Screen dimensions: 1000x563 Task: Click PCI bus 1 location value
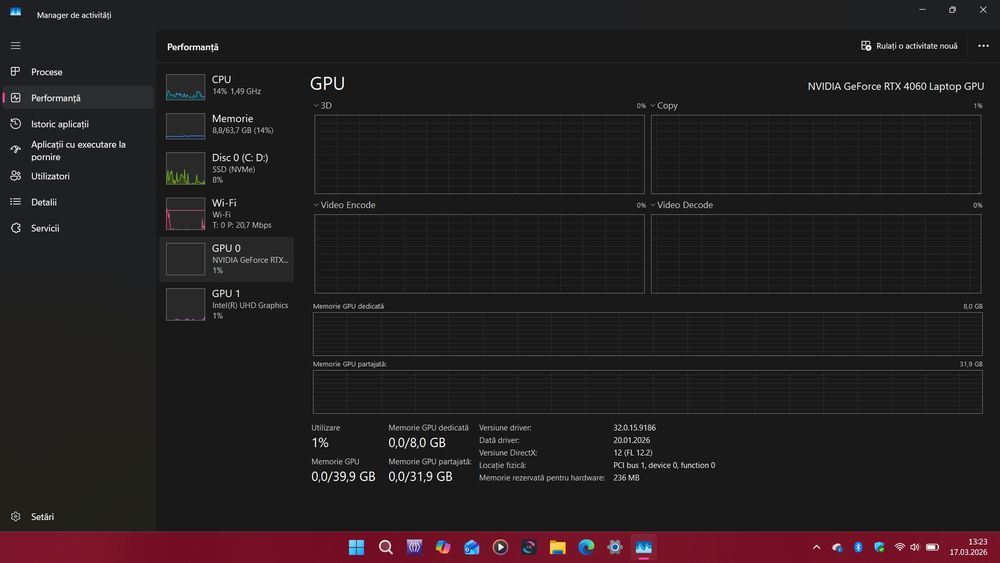pos(664,465)
